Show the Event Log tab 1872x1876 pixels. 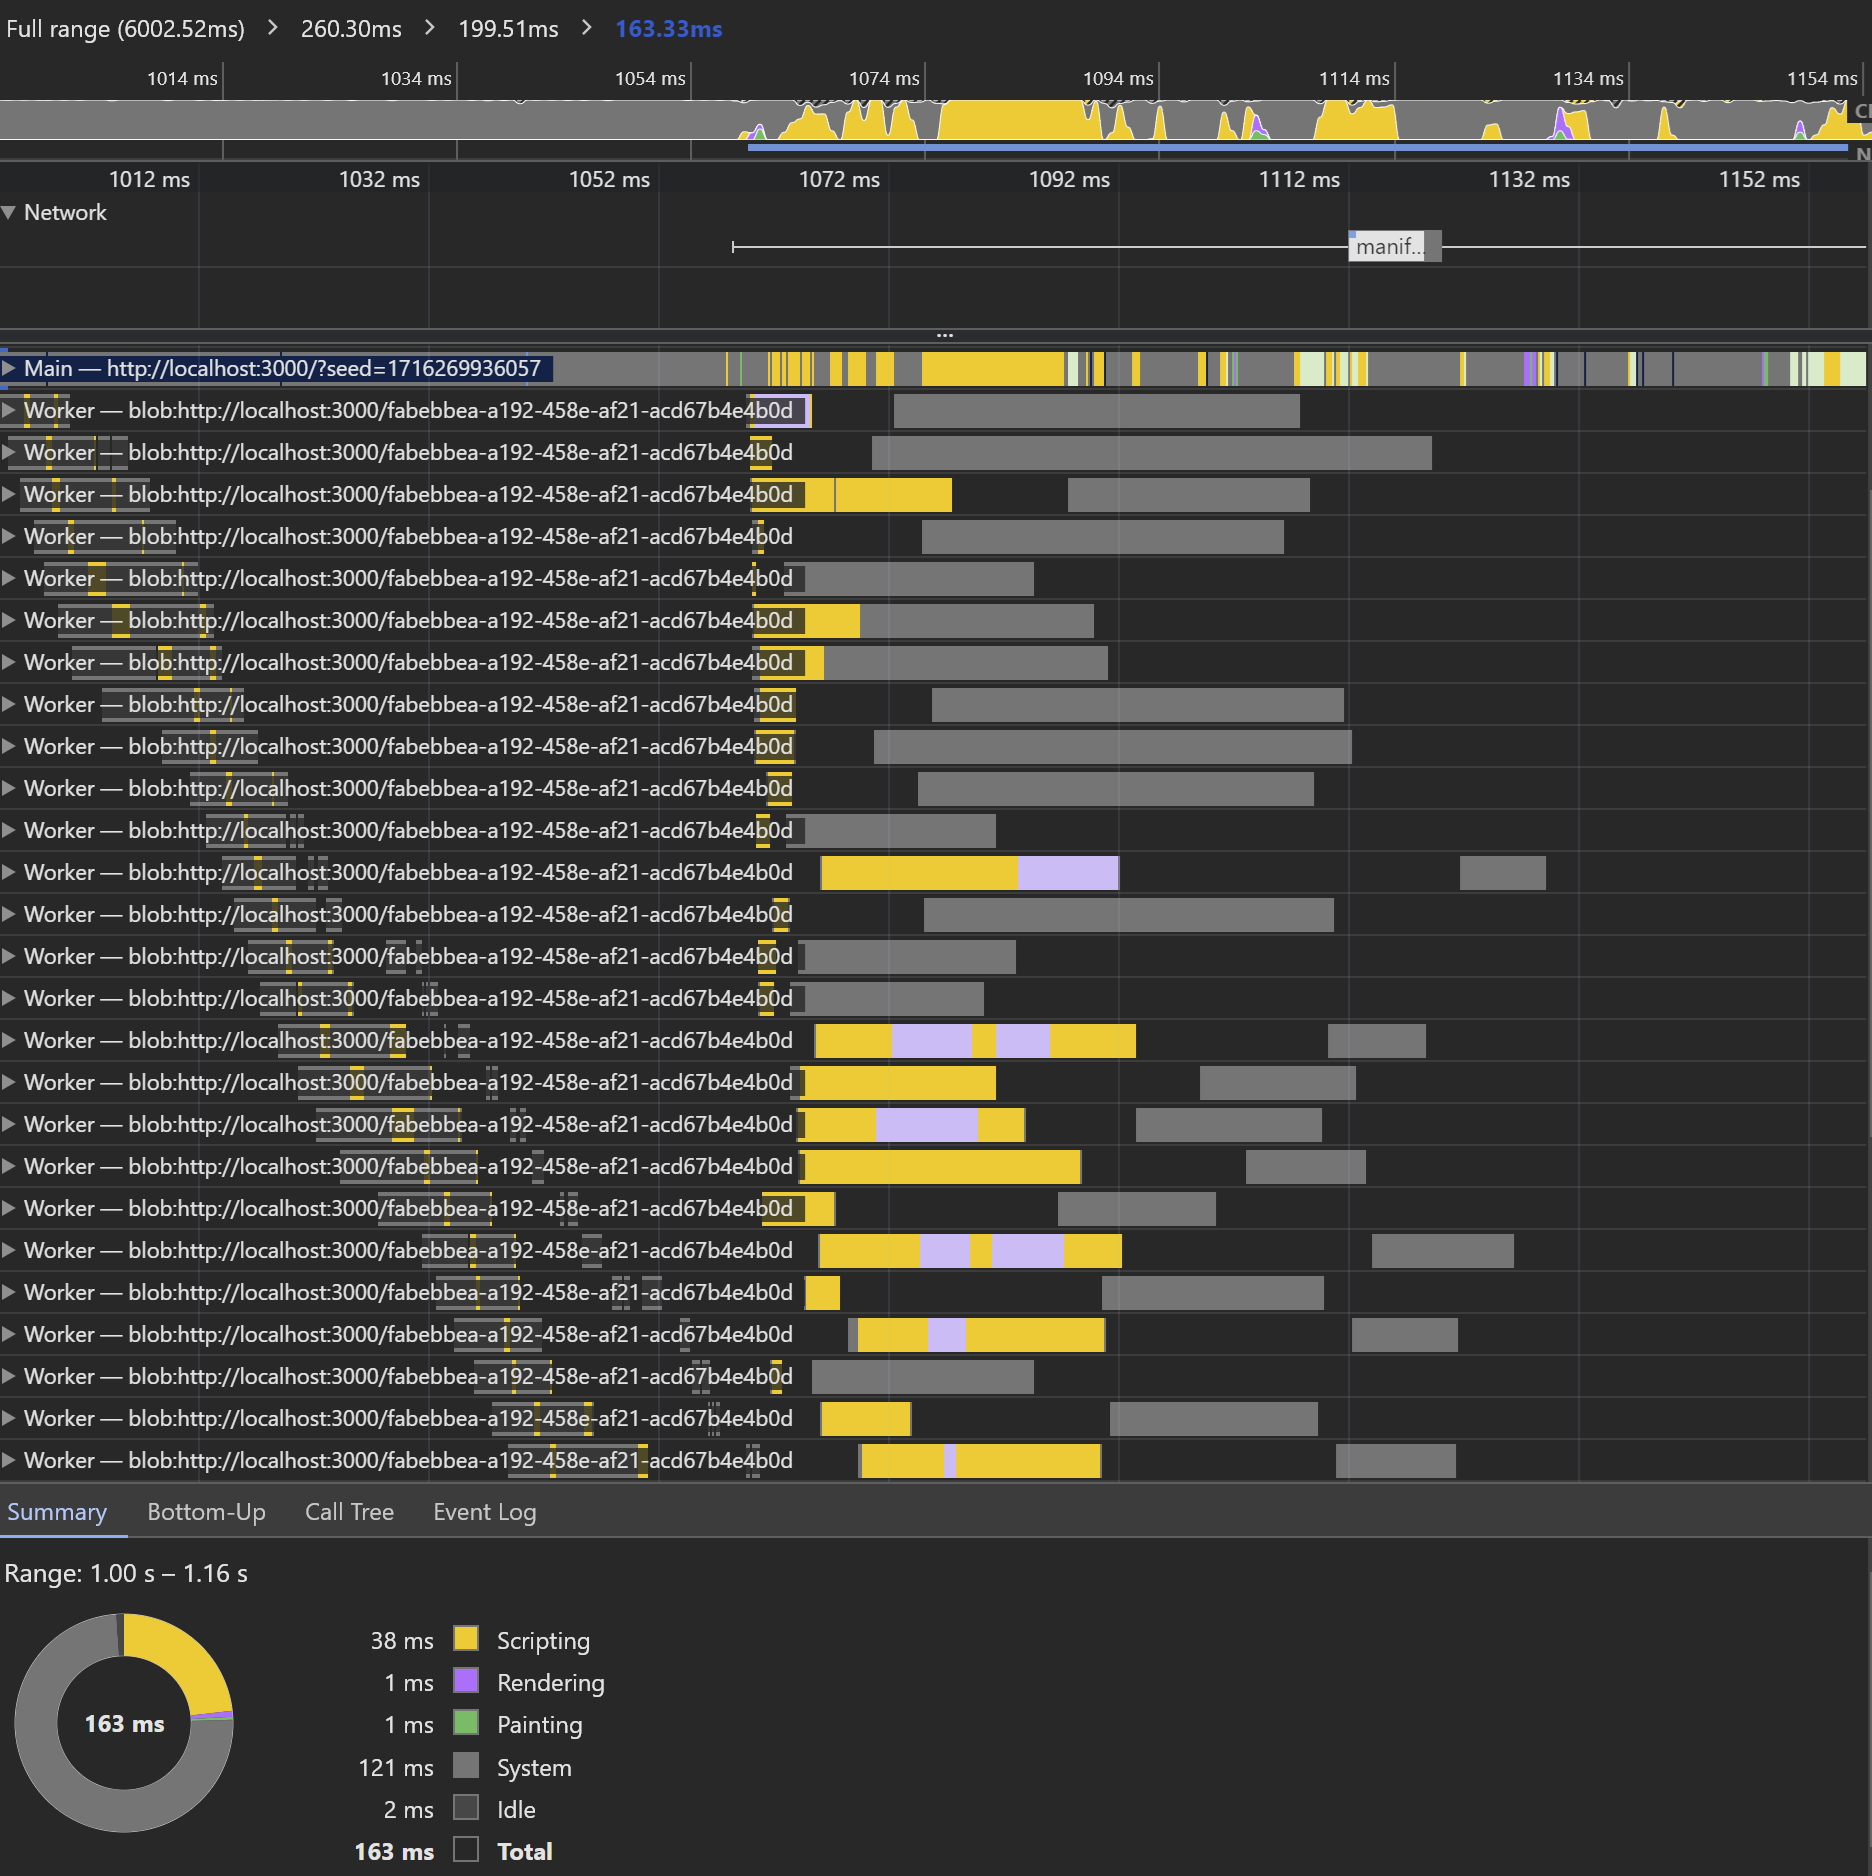pos(484,1512)
